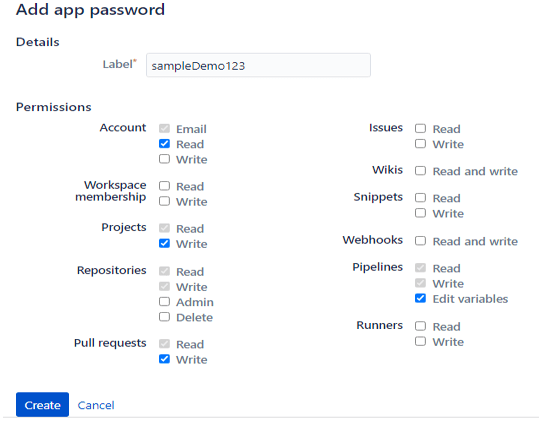Image resolution: width=541 pixels, height=437 pixels.
Task: Uncheck Pipelines Edit variables
Action: (420, 298)
